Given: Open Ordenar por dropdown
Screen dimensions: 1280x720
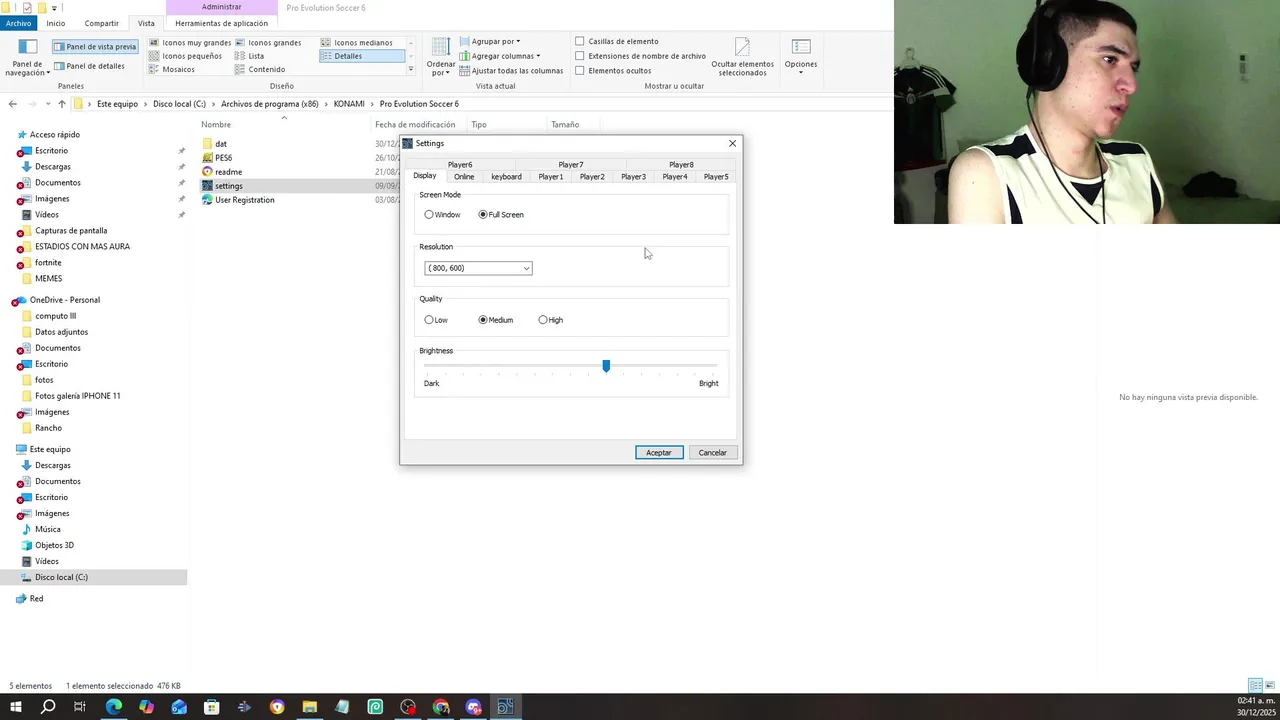Looking at the screenshot, I should point(441,58).
